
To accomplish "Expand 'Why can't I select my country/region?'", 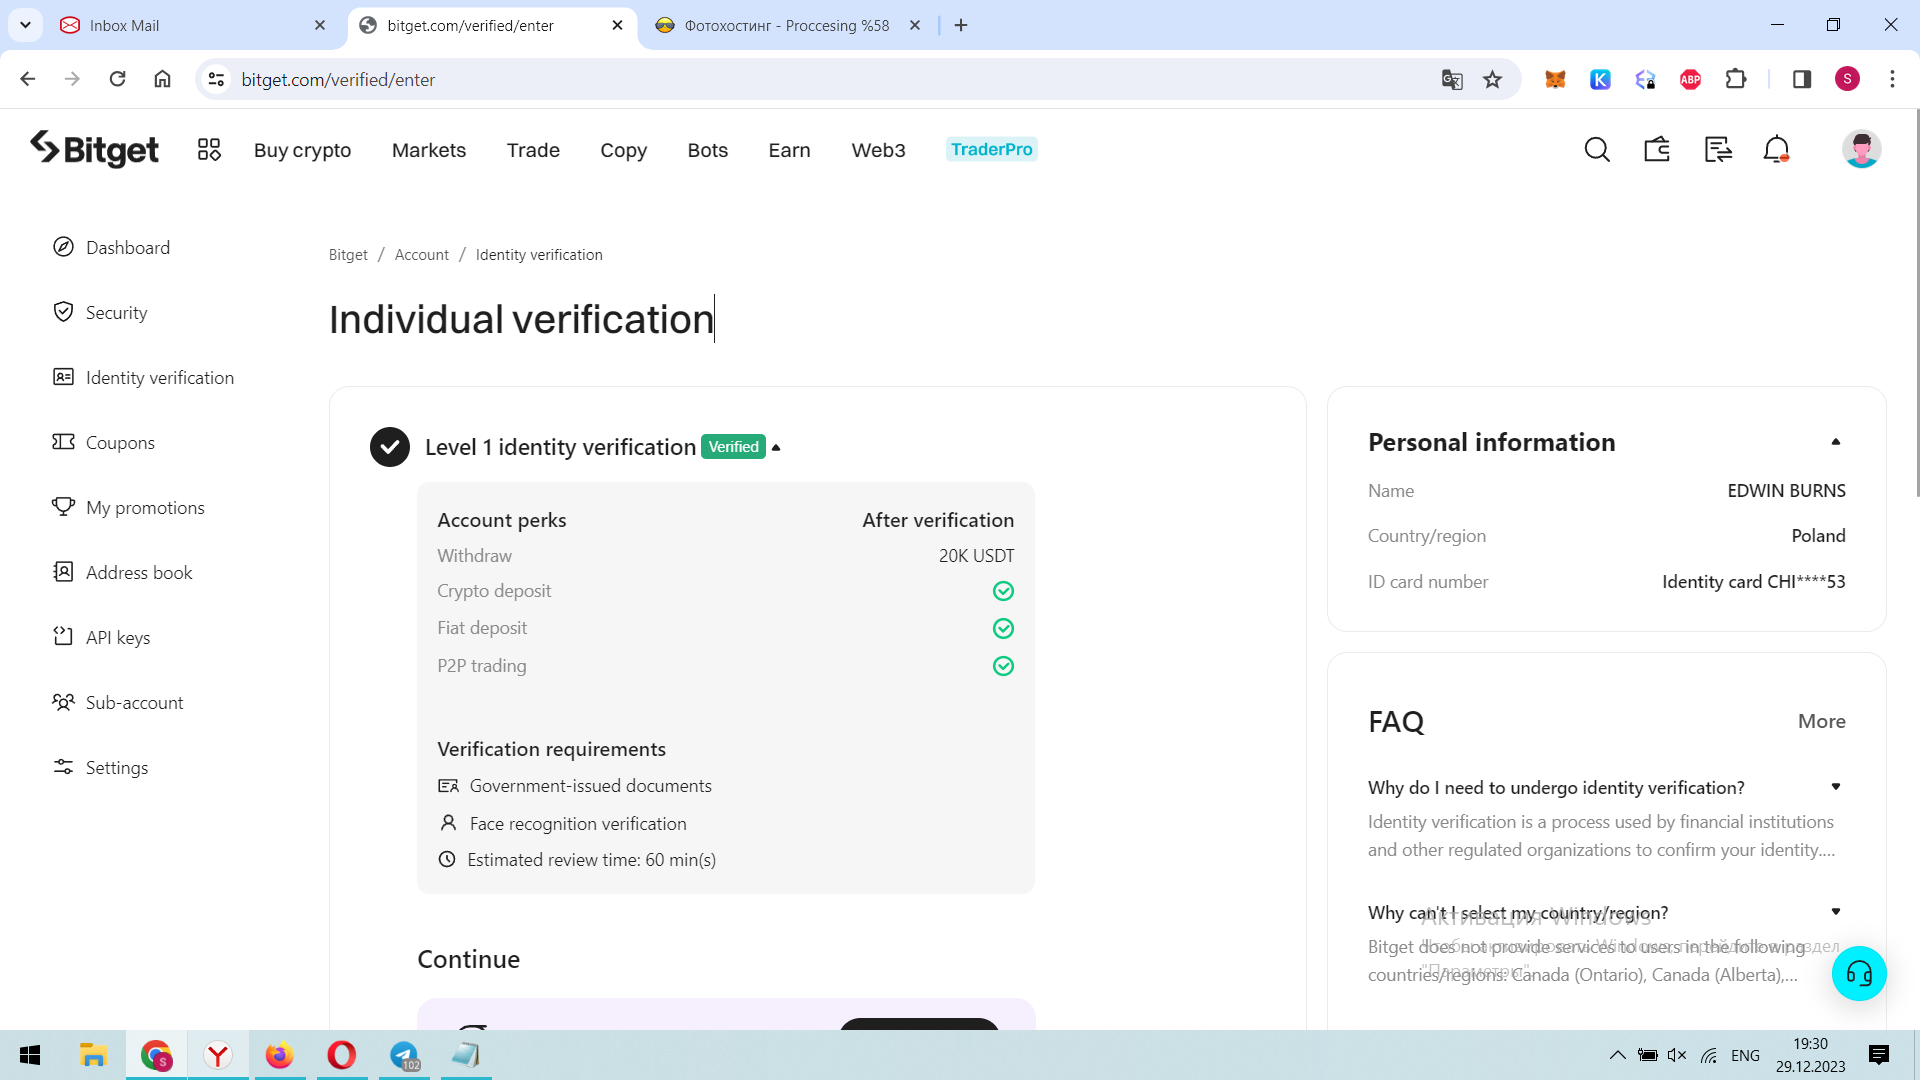I will [1835, 912].
